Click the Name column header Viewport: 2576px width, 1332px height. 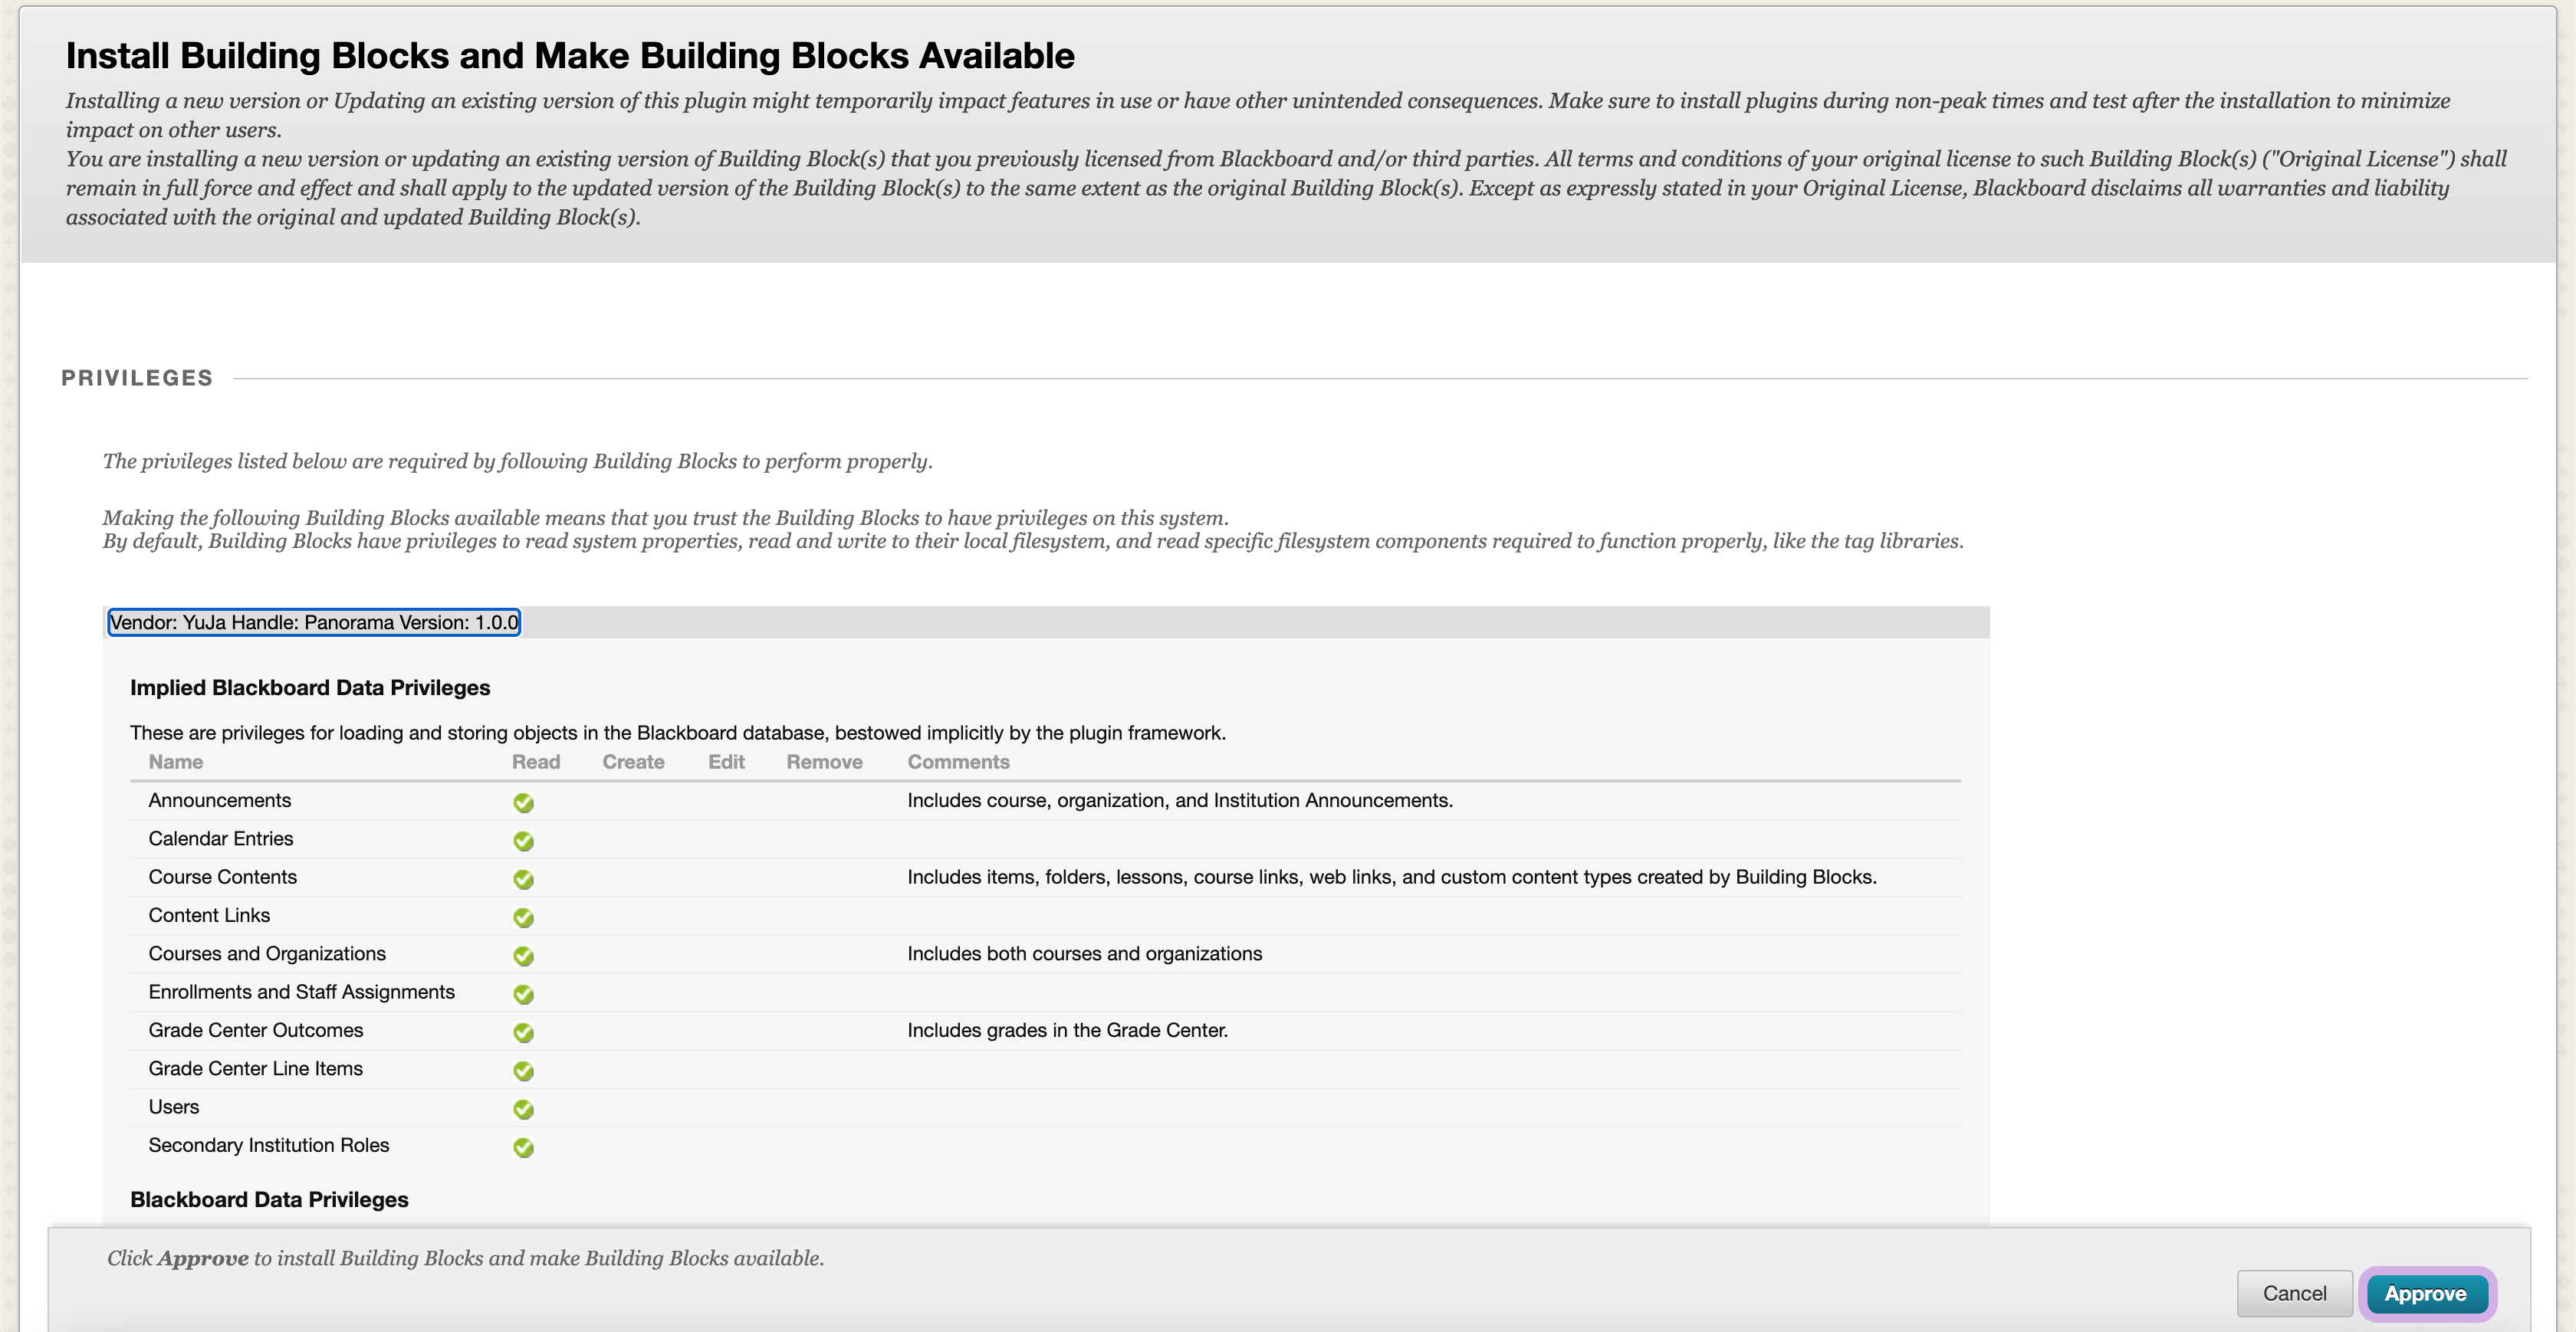coord(176,762)
